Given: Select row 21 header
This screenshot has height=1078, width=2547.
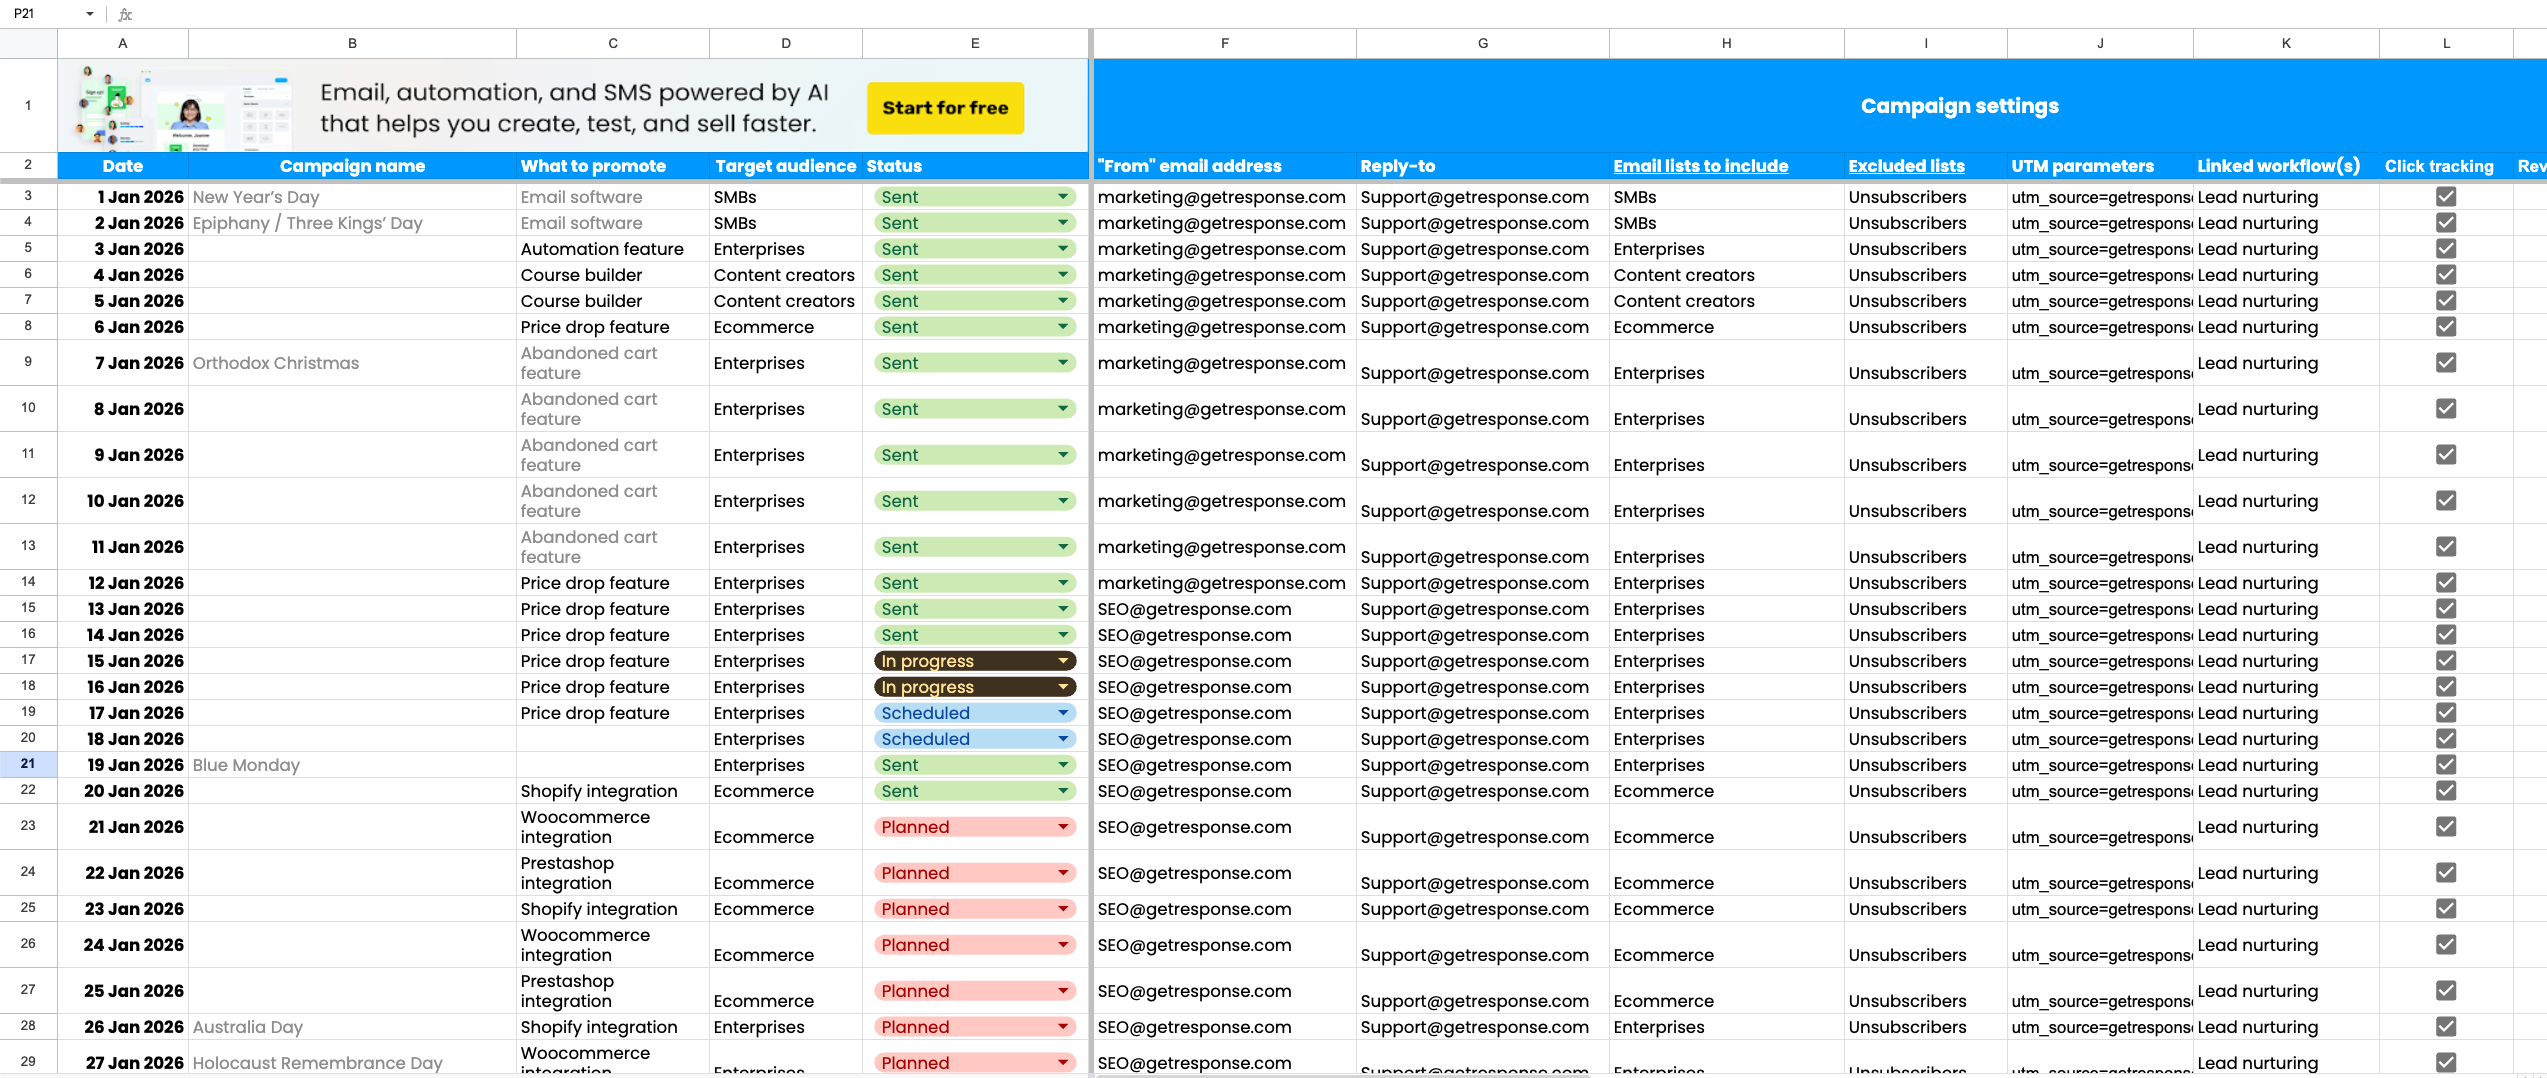Looking at the screenshot, I should 28,764.
